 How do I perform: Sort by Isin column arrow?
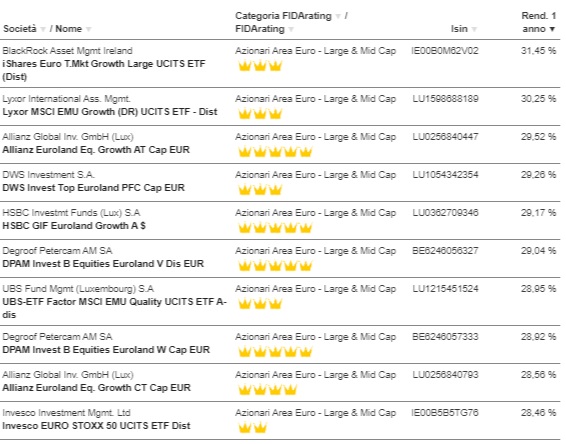(x=474, y=29)
